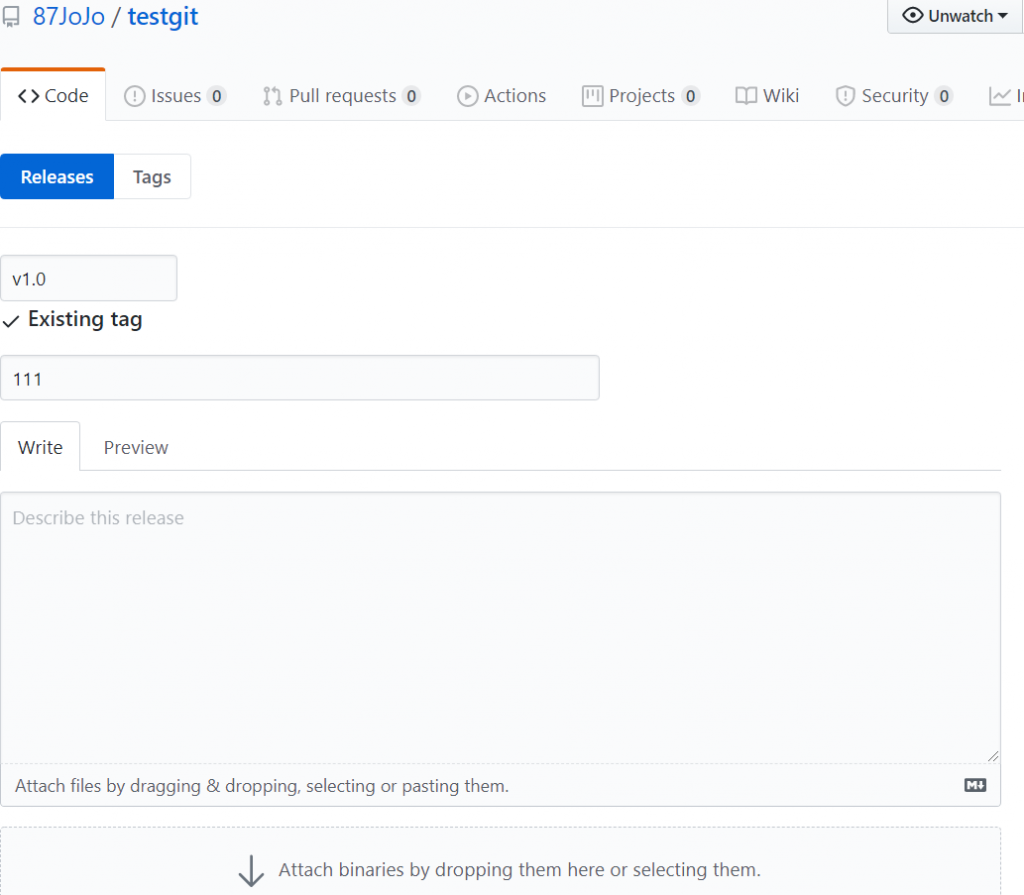1024x895 pixels.
Task: Open the testgit repository link
Action: point(163,16)
